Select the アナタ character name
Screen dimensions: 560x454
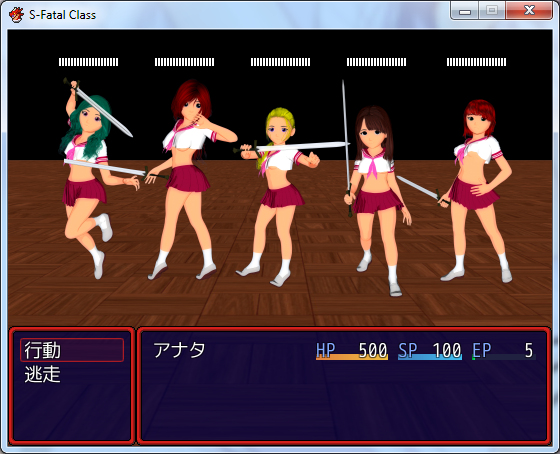click(x=179, y=350)
